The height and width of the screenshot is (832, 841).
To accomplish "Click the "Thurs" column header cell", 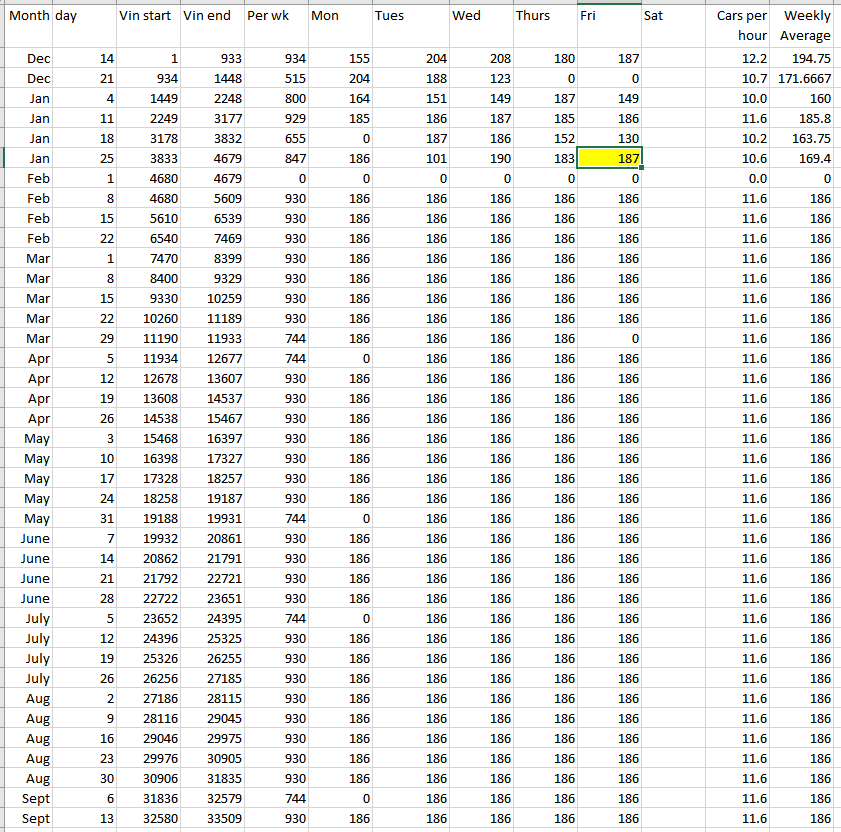I will pos(545,16).
